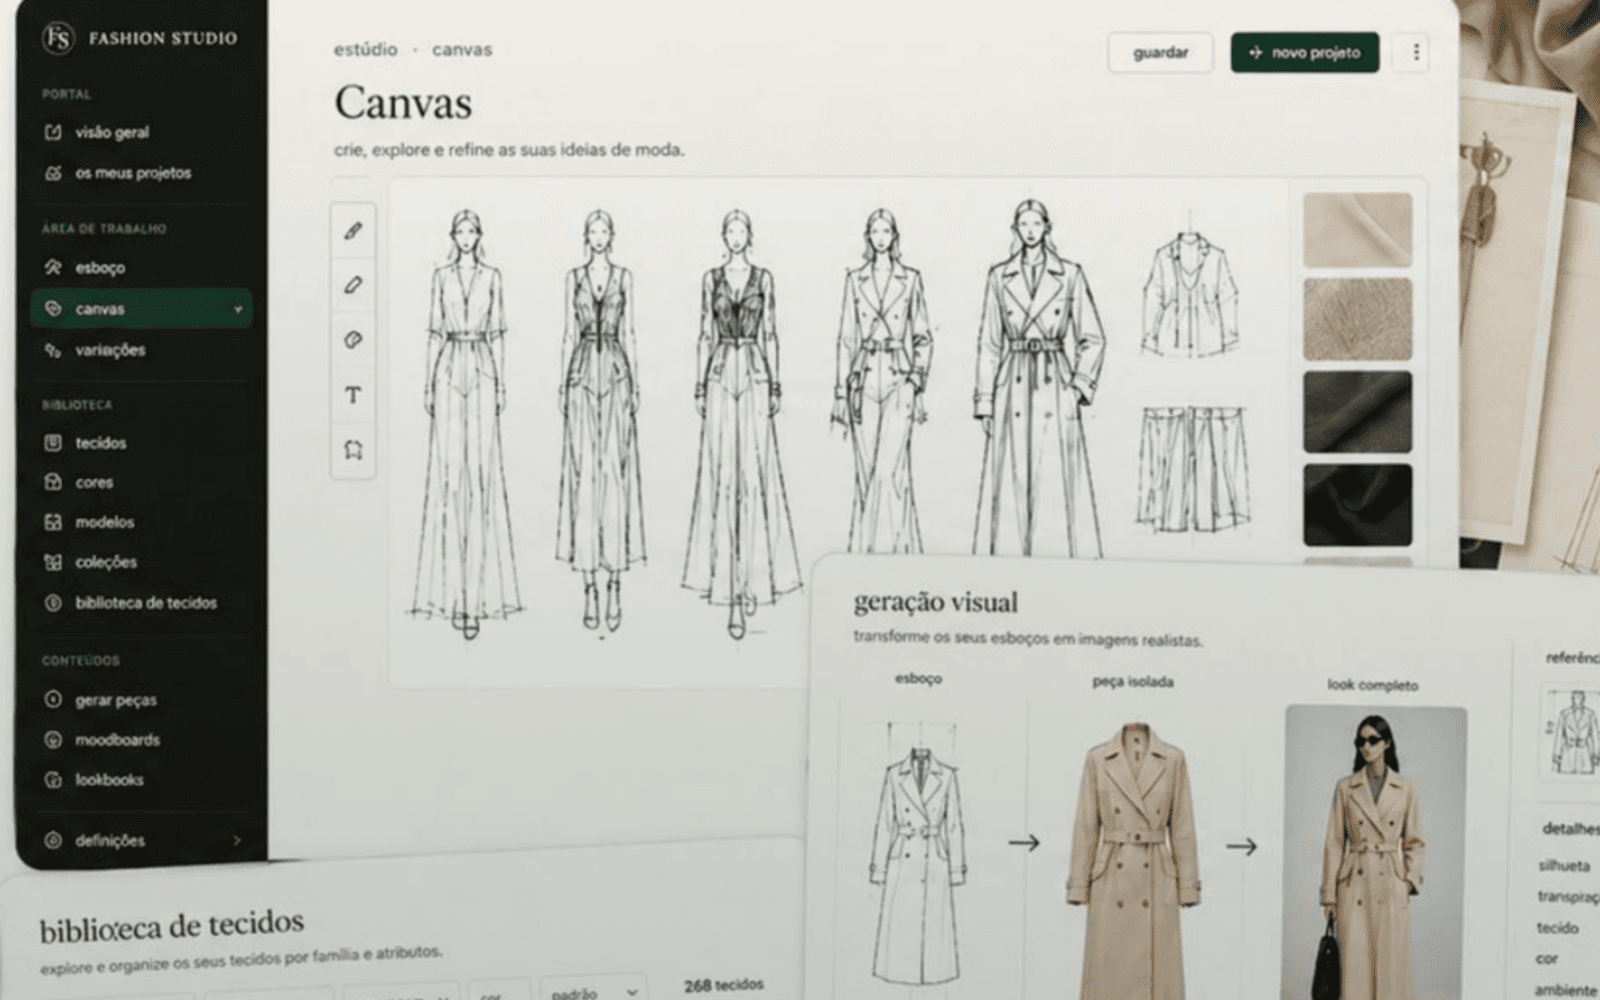The height and width of the screenshot is (1000, 1600).
Task: Click the 'look completo' label
Action: pos(1373,685)
